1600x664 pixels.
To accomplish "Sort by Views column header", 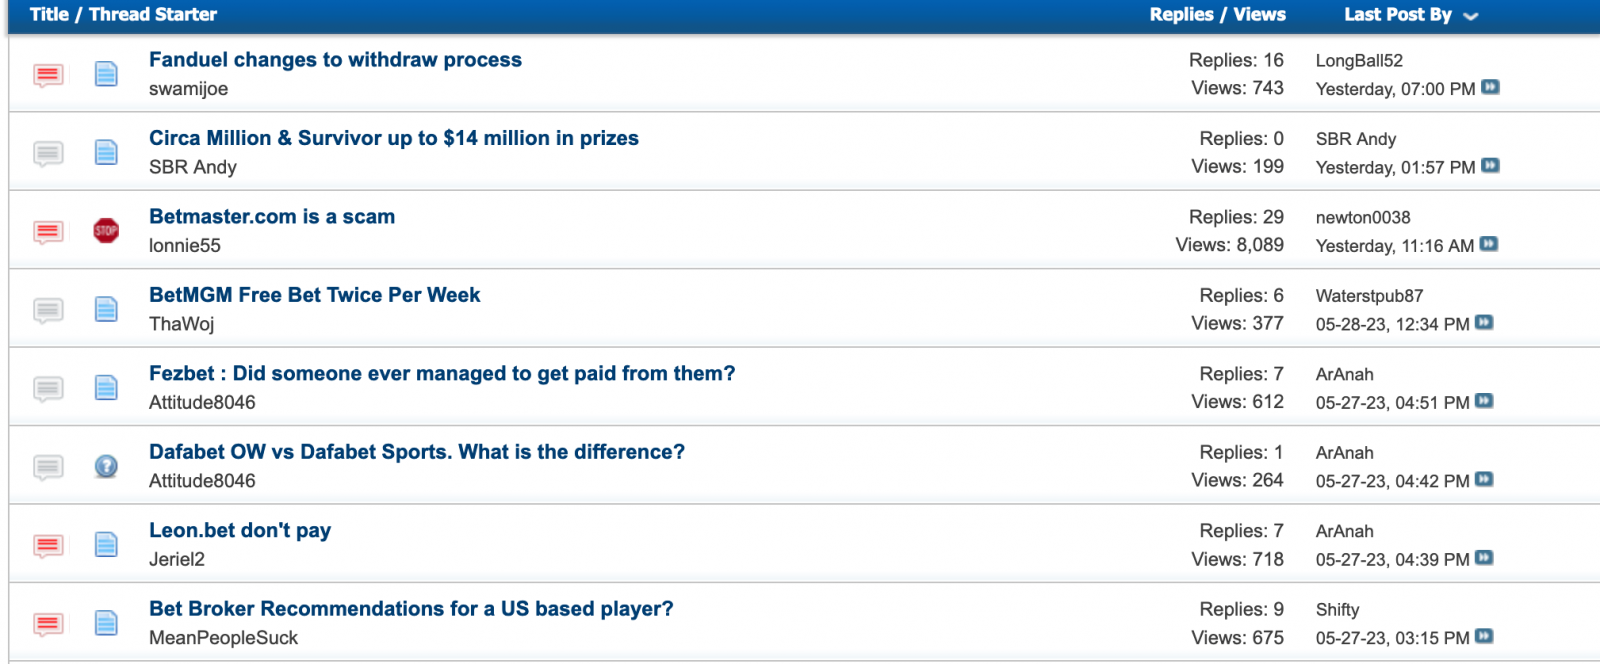I will point(1259,14).
